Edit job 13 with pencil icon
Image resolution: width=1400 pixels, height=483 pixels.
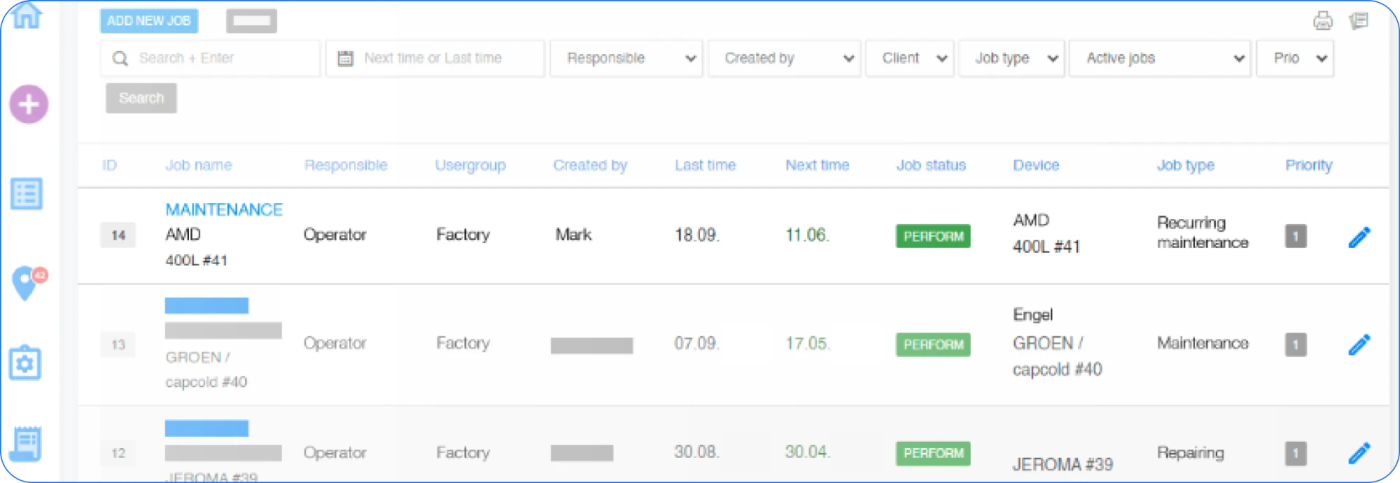click(1359, 345)
